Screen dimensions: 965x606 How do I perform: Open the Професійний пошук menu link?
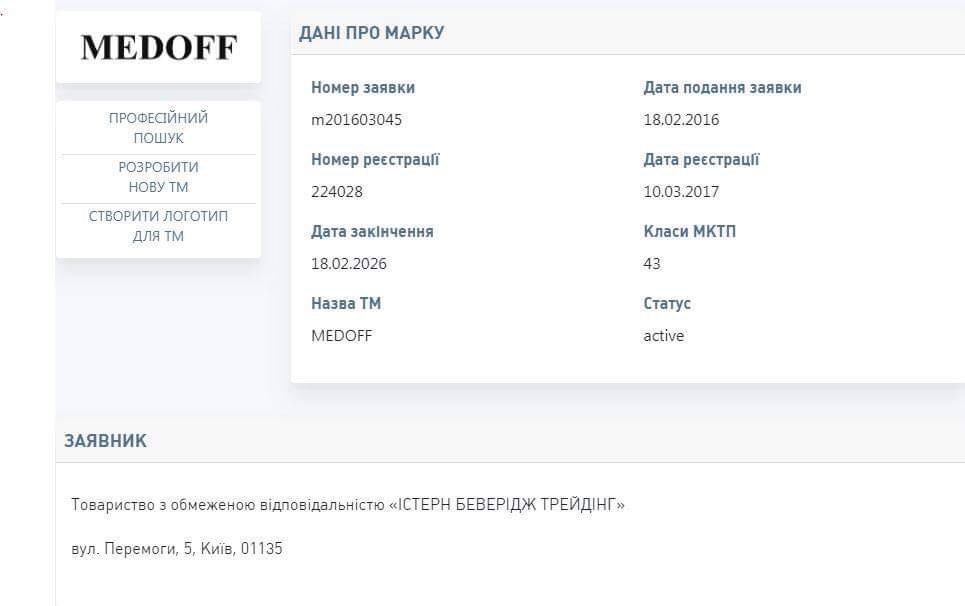[x=158, y=128]
